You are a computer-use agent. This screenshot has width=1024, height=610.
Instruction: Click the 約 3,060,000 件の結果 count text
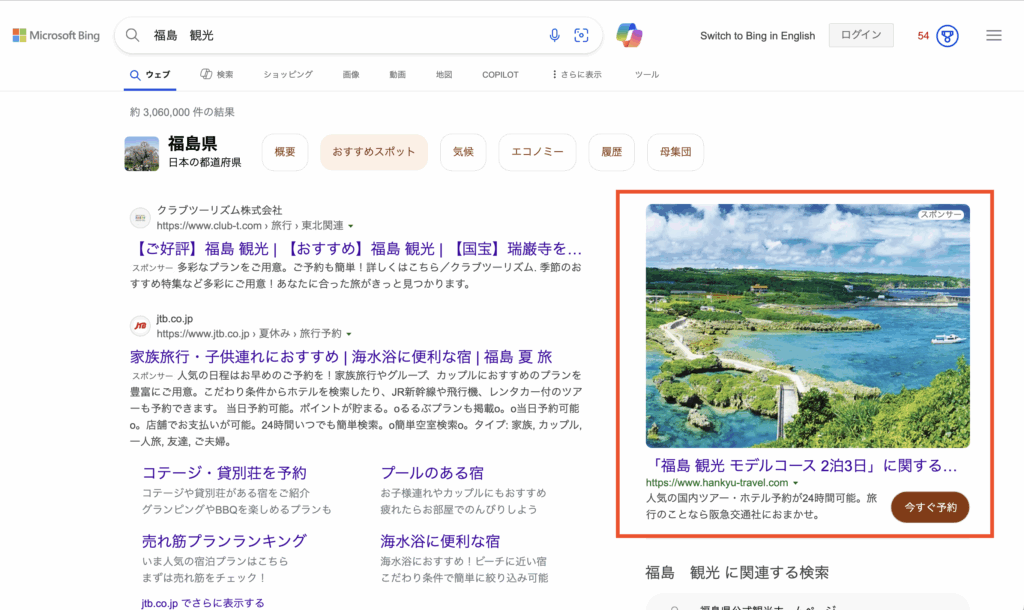(182, 112)
